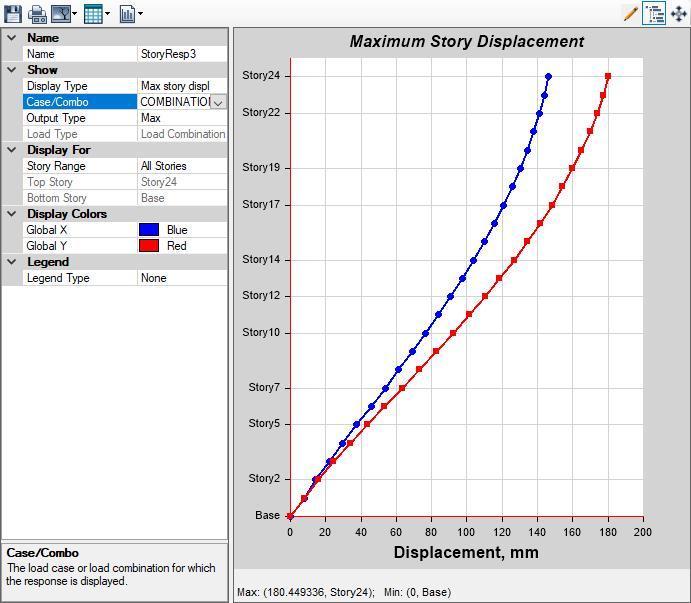The width and height of the screenshot is (691, 603).
Task: Click the 200 value on displacement axis
Action: 643,532
